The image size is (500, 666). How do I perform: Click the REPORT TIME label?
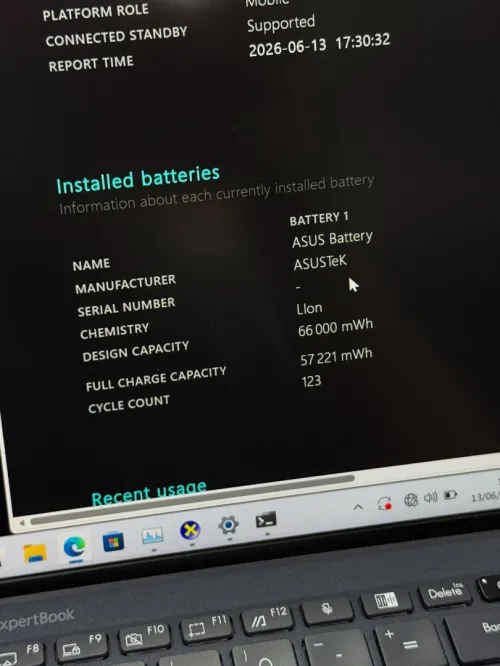pyautogui.click(x=91, y=64)
